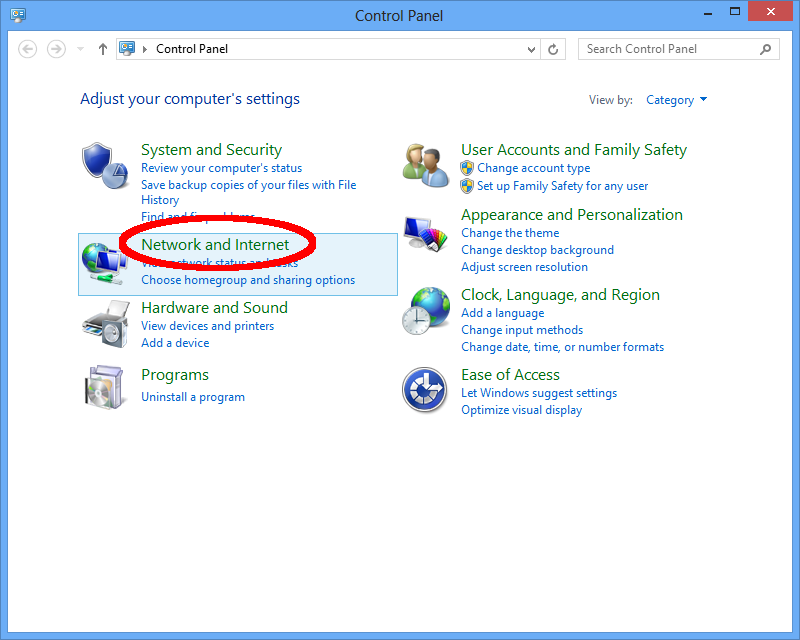Screen dimensions: 800x640
Task: Open System and Security category
Action: (211, 150)
